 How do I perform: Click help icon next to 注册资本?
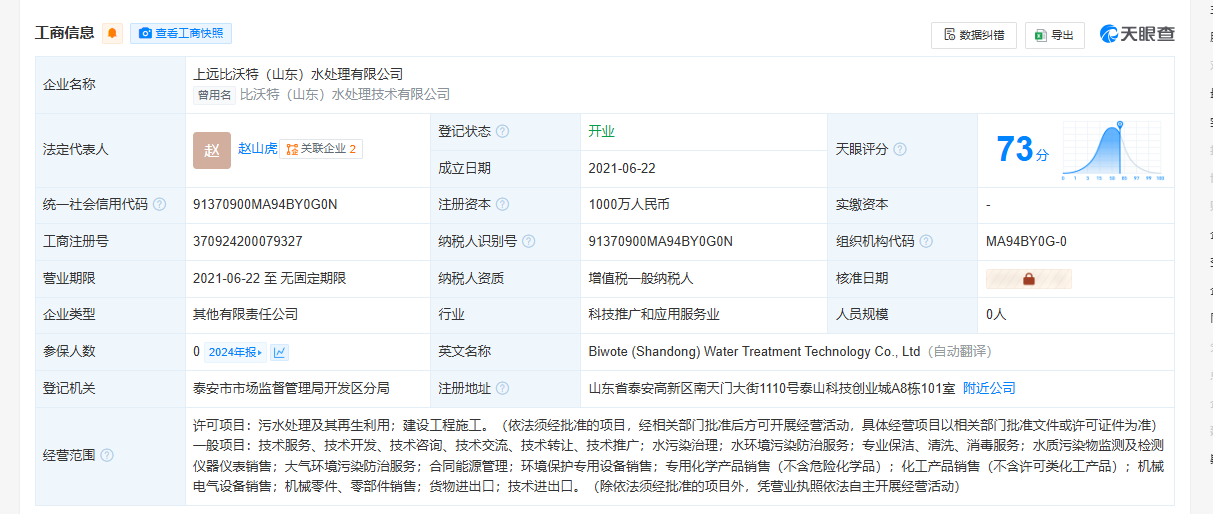[x=503, y=204]
